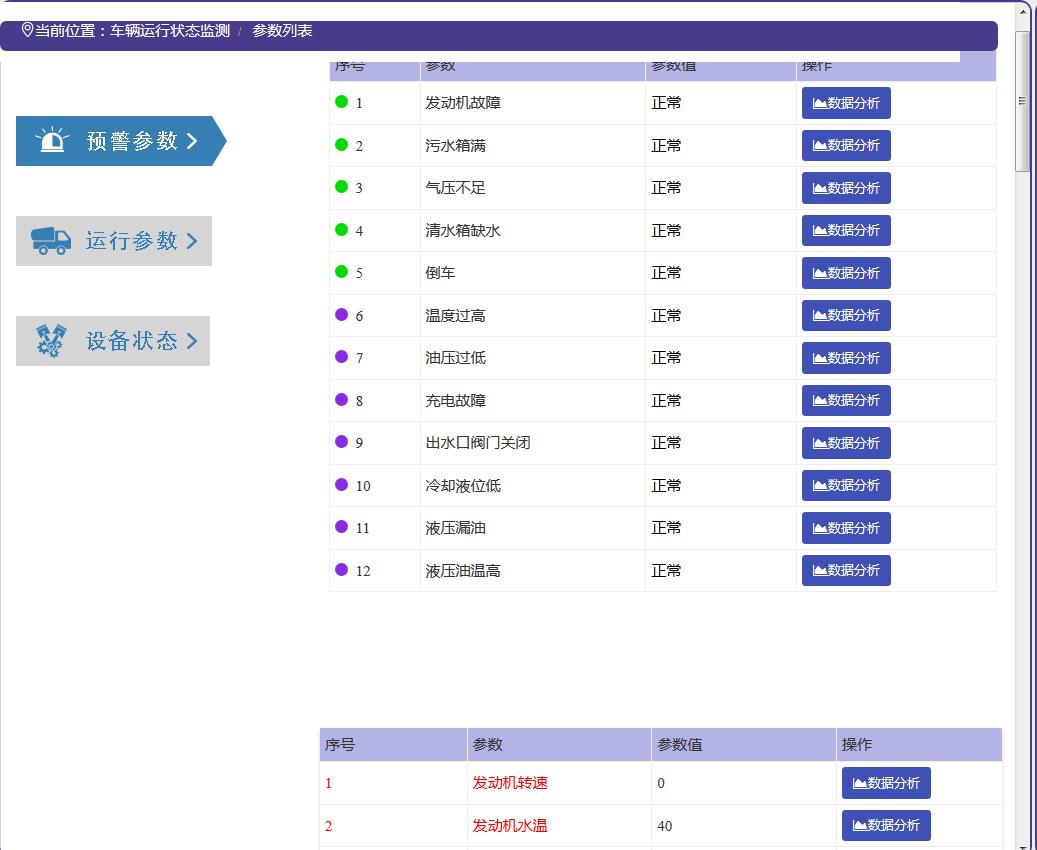
Task: Click the location pin icon in breadcrumb
Action: (x=27, y=30)
